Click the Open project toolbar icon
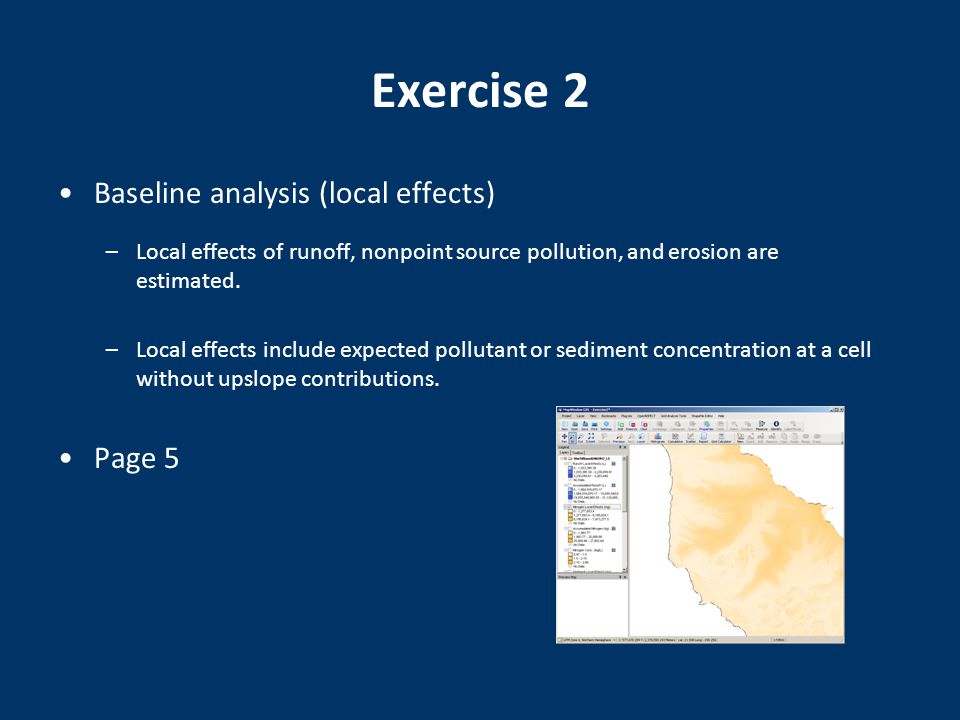Image resolution: width=960 pixels, height=720 pixels. (574, 426)
